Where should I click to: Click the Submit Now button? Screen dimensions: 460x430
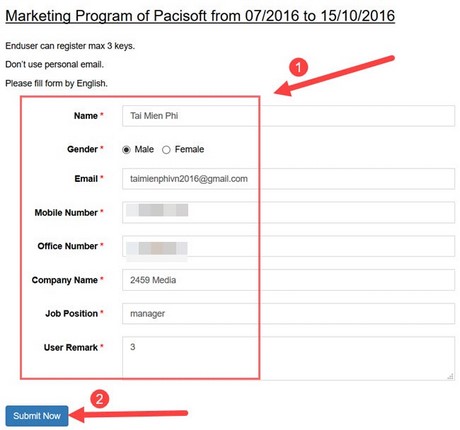tap(37, 416)
